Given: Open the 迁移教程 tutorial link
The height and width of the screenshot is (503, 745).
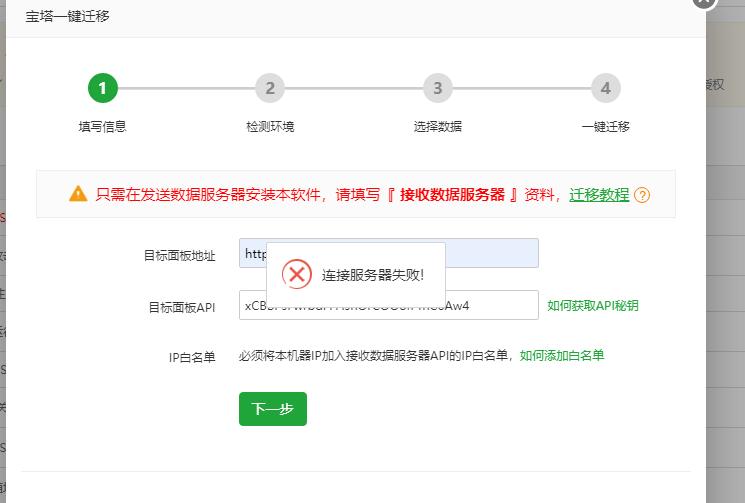Looking at the screenshot, I should (x=599, y=195).
